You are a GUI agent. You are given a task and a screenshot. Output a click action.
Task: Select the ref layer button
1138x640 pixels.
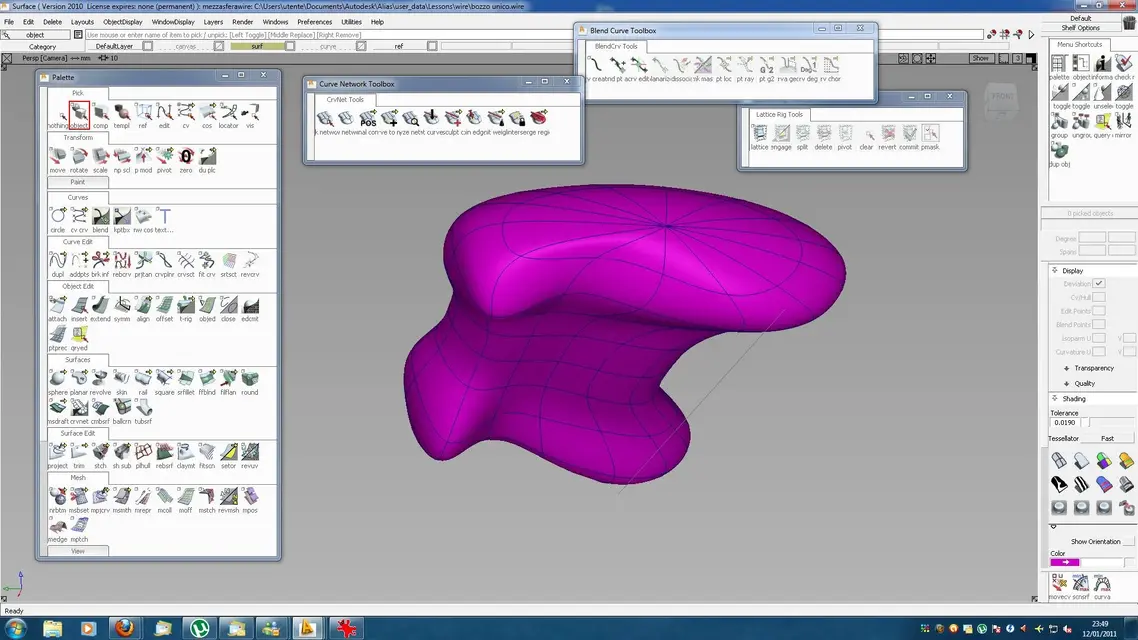point(398,46)
